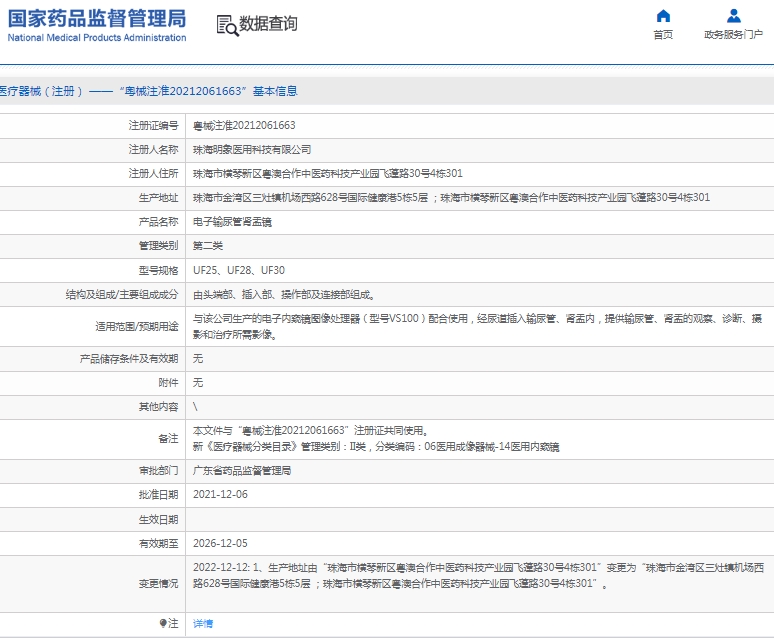The width and height of the screenshot is (774, 641).
Task: Click the 注册证编号 row label
Action: [154, 125]
